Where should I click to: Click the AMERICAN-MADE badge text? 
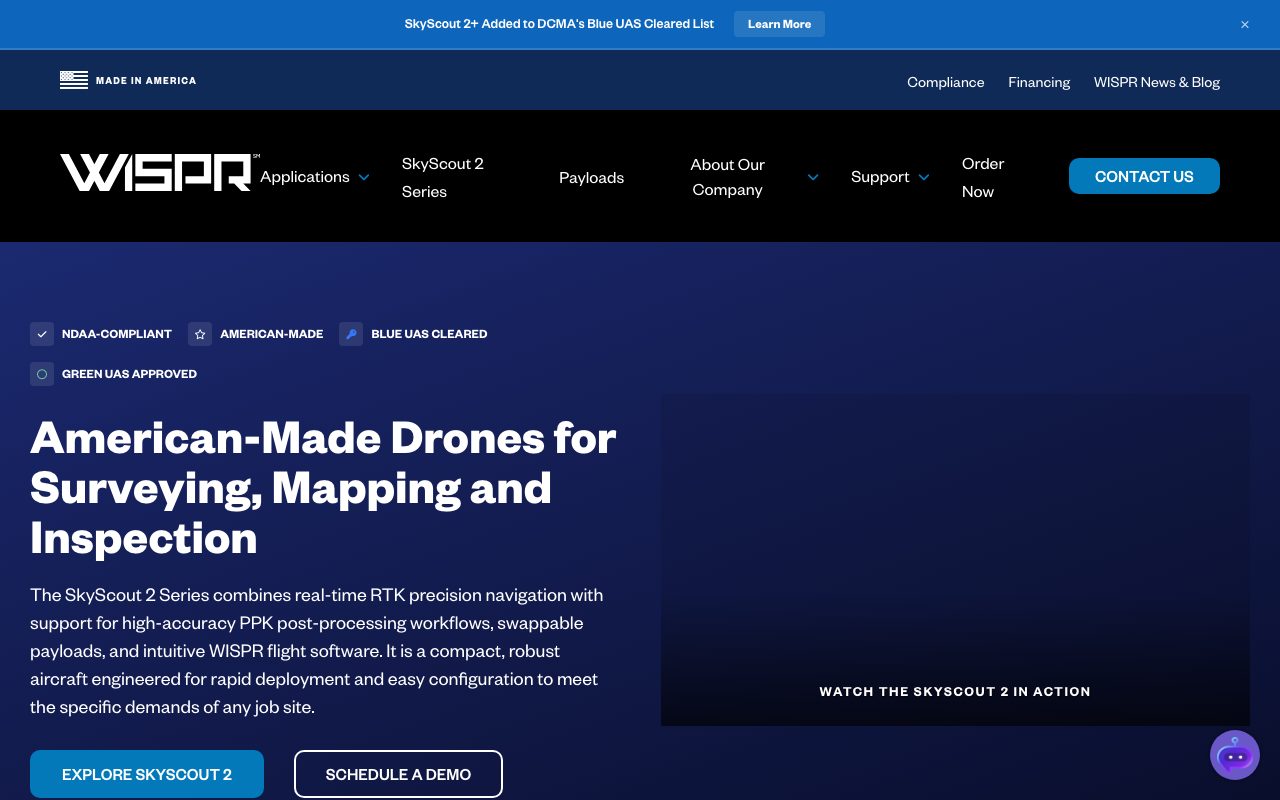tap(272, 334)
